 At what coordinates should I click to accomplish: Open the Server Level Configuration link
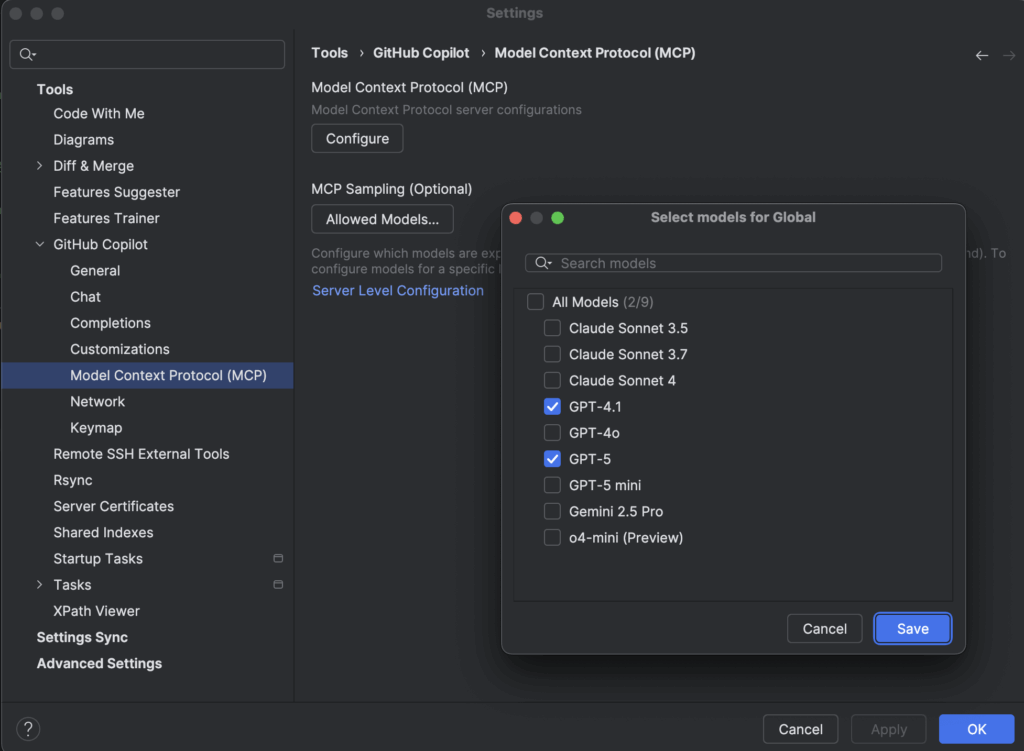pyautogui.click(x=398, y=291)
